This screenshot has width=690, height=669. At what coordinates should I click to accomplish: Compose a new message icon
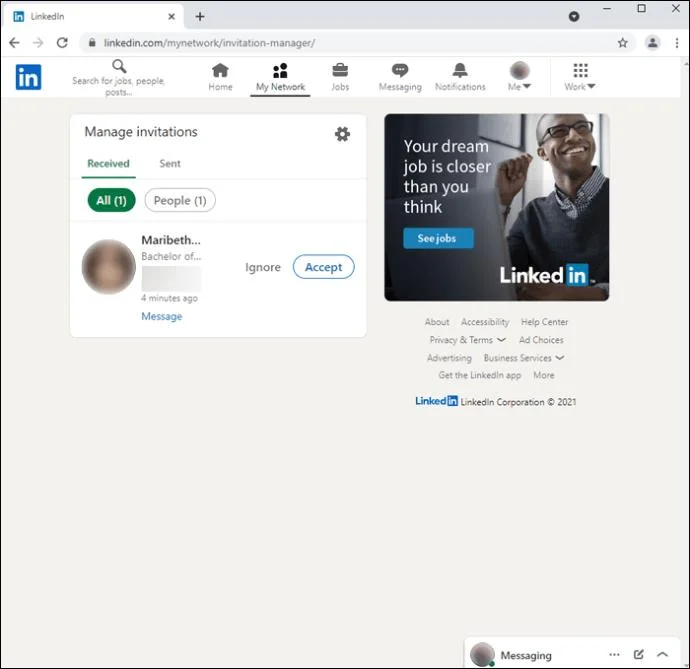pos(639,654)
